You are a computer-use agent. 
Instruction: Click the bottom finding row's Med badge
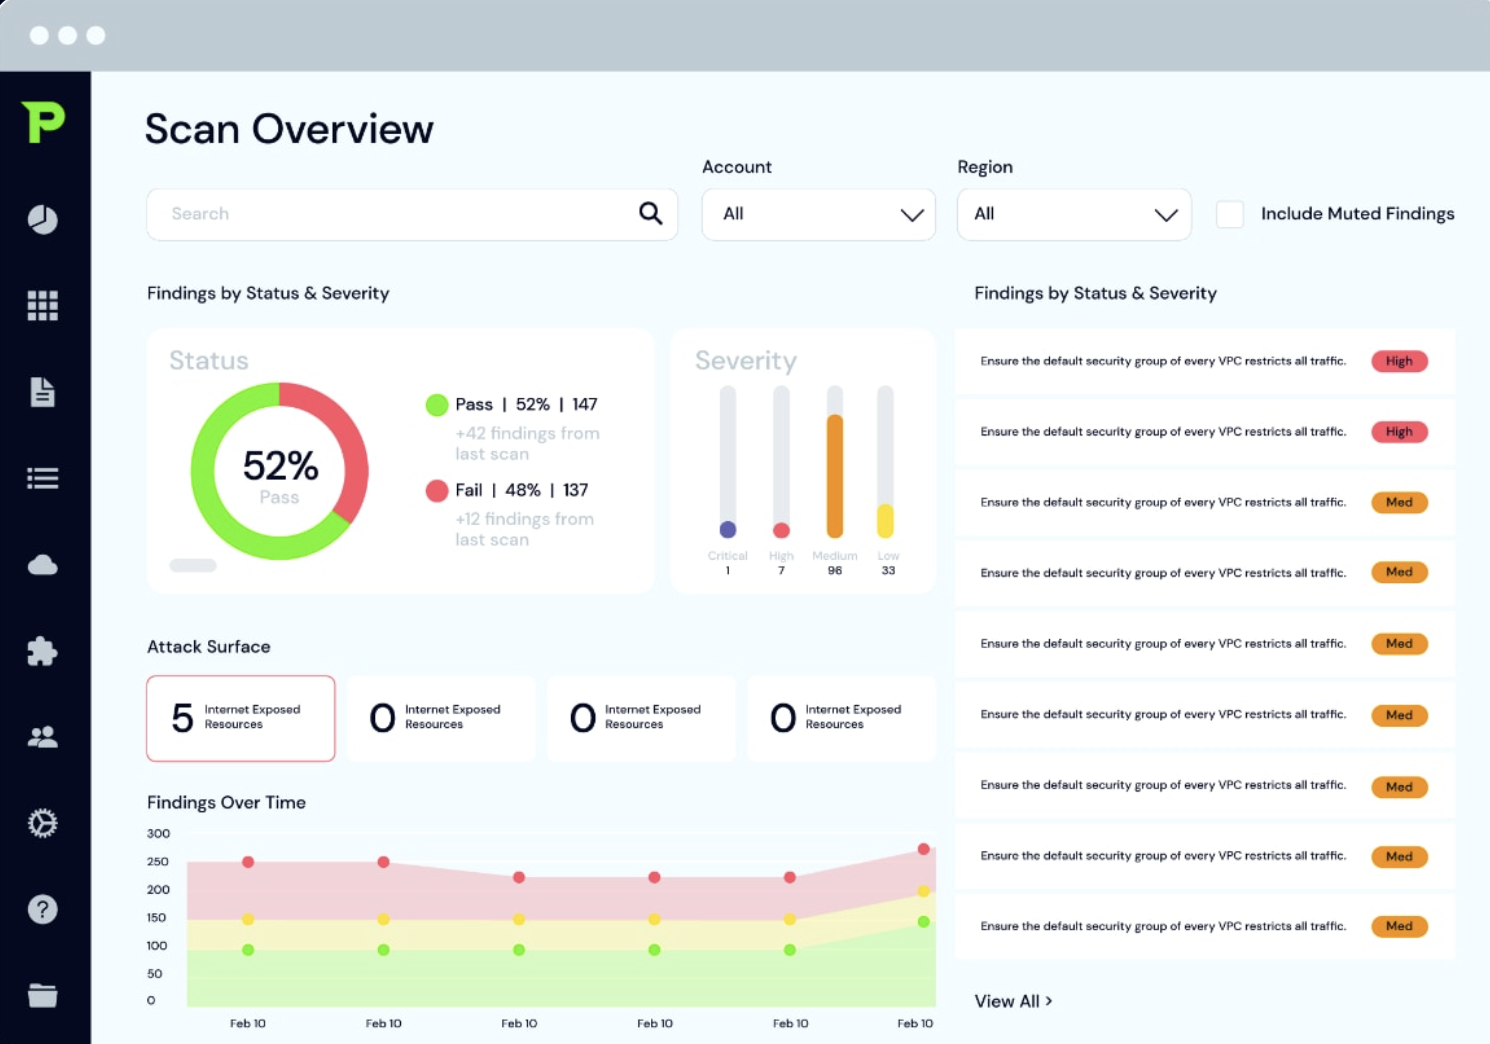[x=1399, y=926]
